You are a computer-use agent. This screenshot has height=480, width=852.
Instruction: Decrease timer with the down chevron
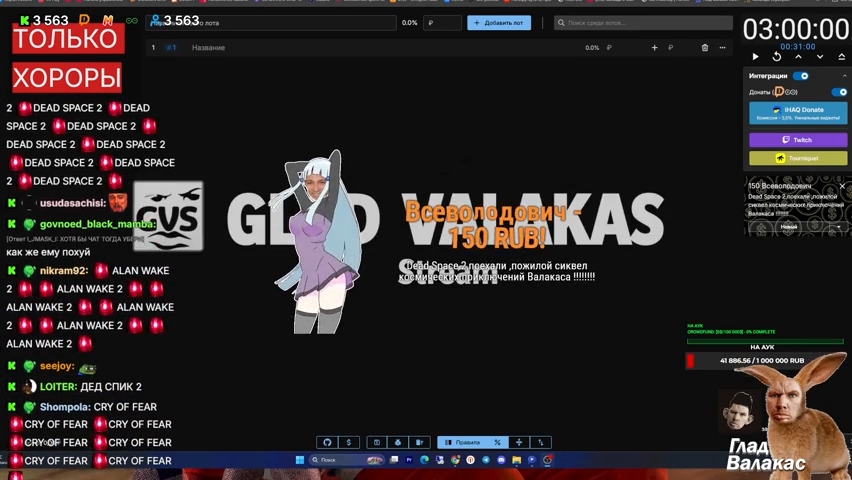point(820,57)
